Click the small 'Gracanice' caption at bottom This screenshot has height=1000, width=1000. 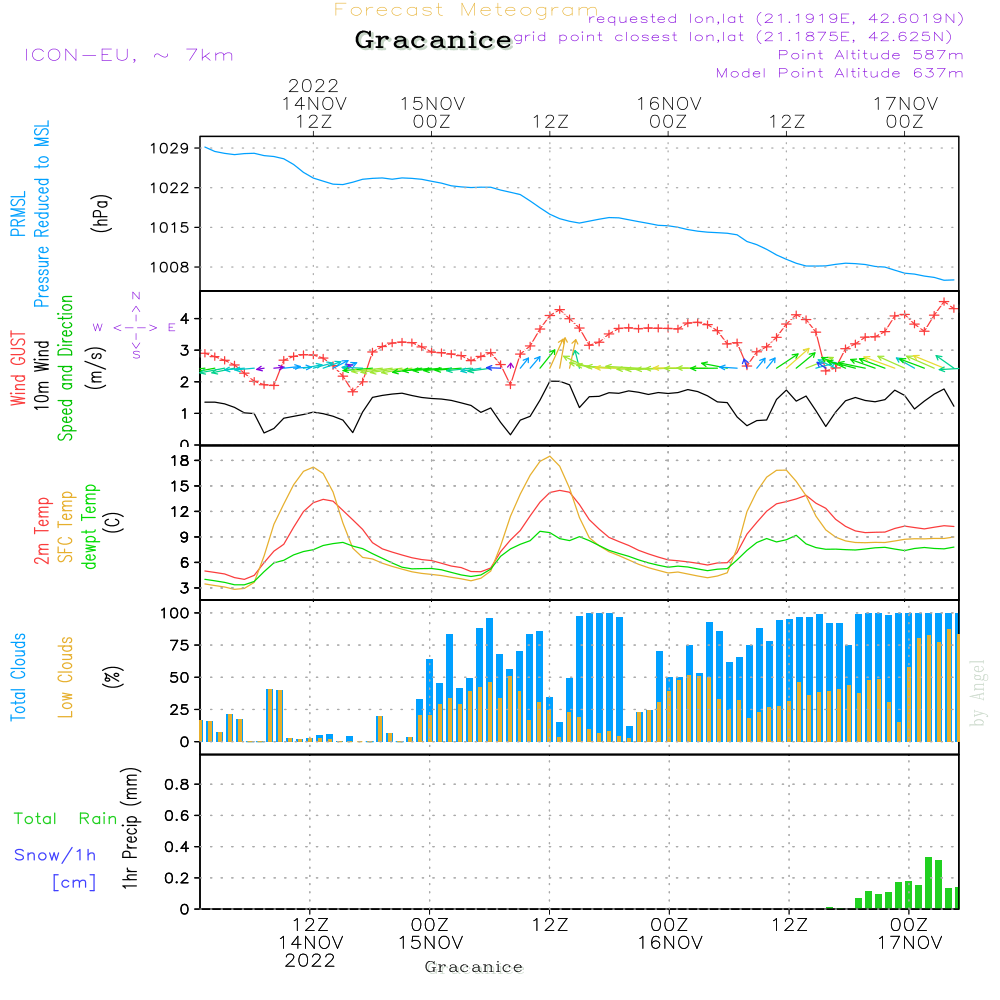point(473,967)
